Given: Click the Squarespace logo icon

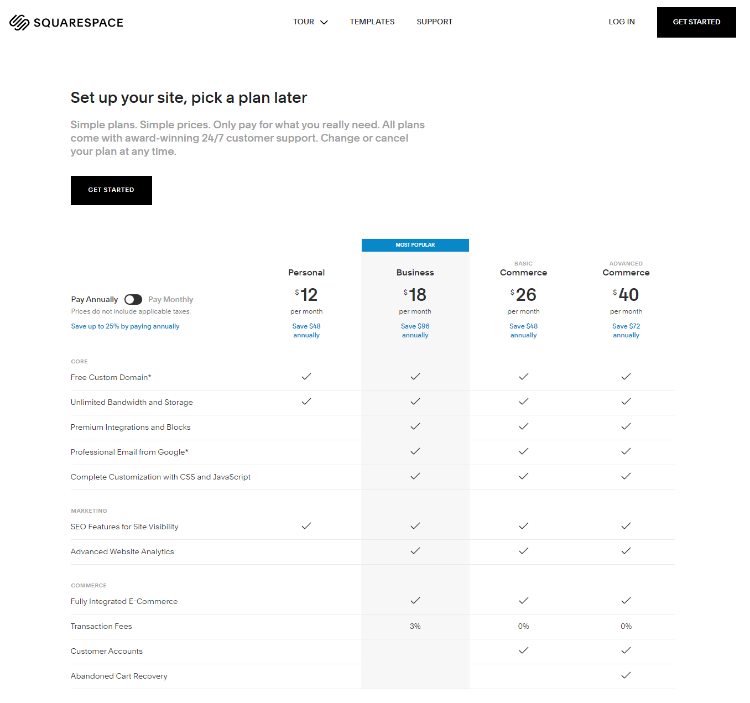Looking at the screenshot, I should (19, 22).
